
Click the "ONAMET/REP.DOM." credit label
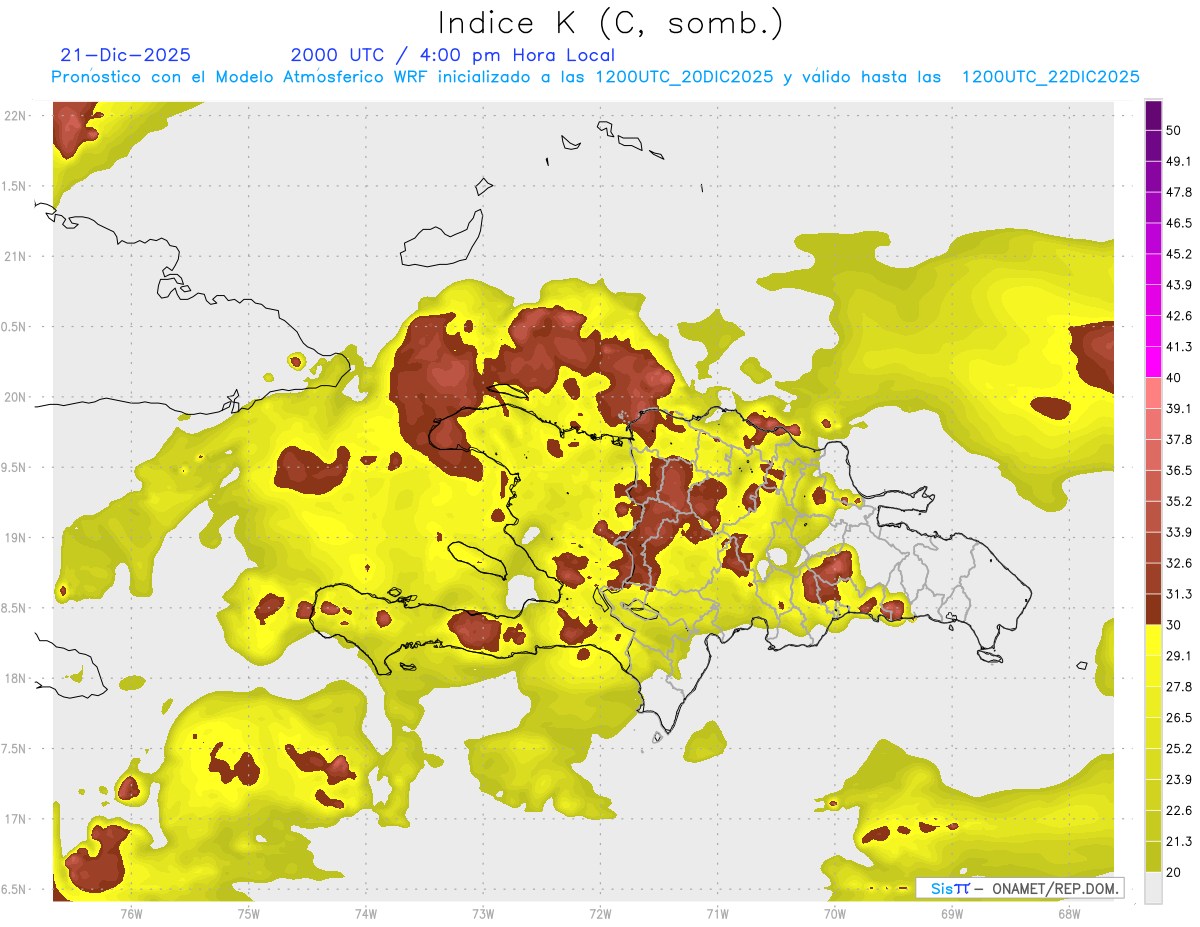pos(1054,888)
